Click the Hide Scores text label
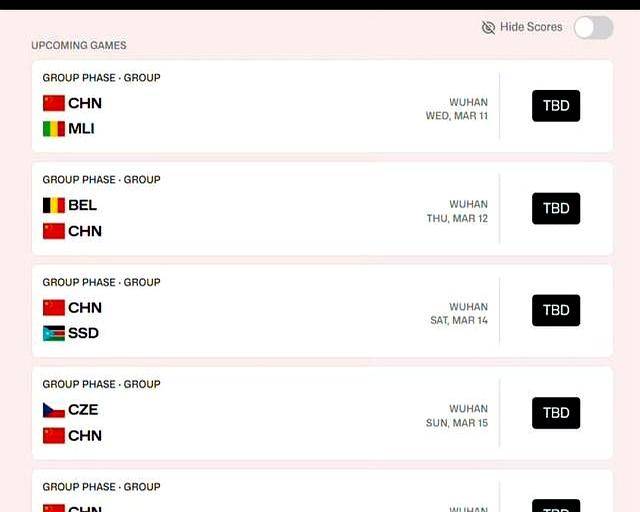The height and width of the screenshot is (512, 640). point(531,27)
